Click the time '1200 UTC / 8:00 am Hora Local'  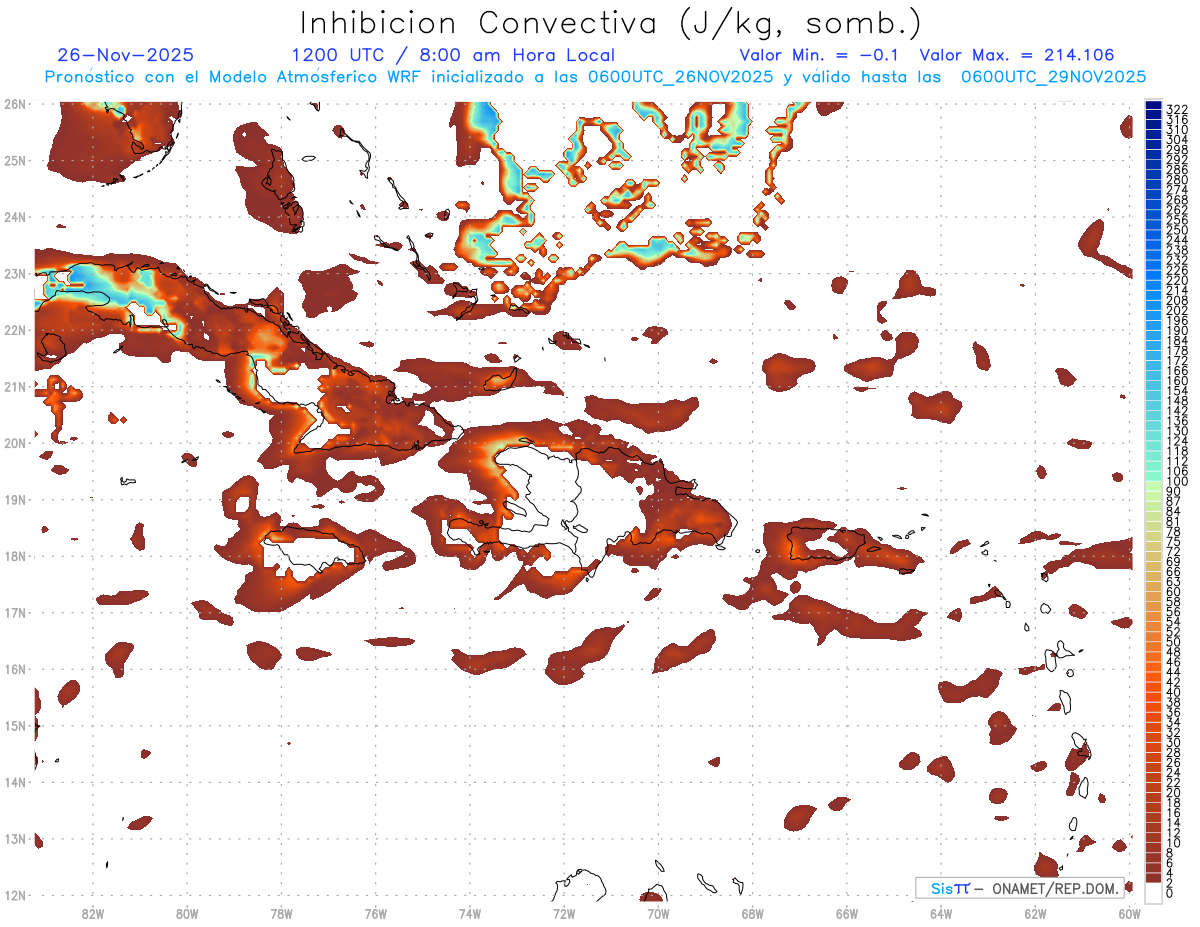pyautogui.click(x=453, y=55)
